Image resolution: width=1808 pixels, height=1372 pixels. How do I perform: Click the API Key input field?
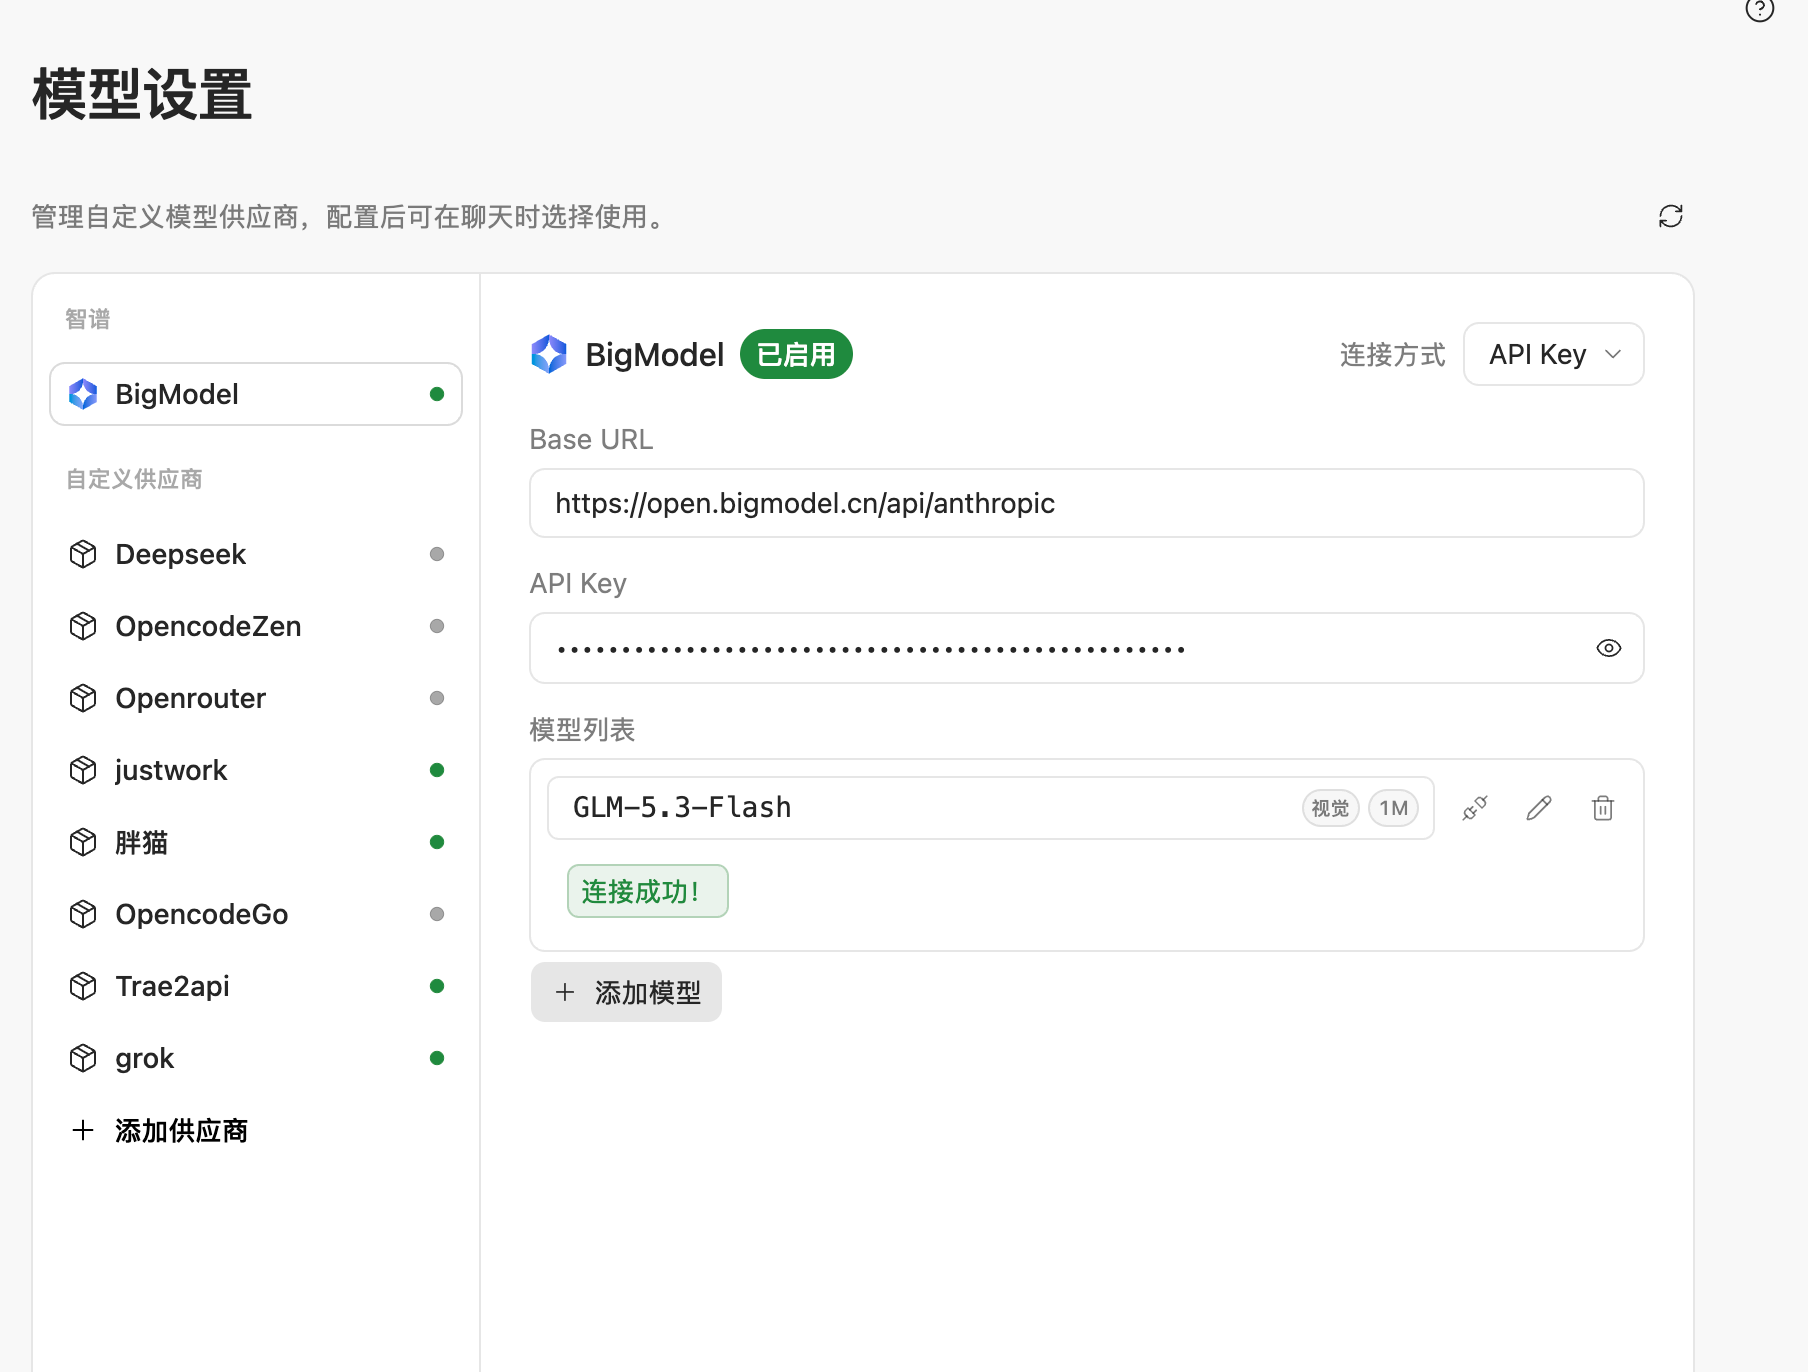point(1087,648)
